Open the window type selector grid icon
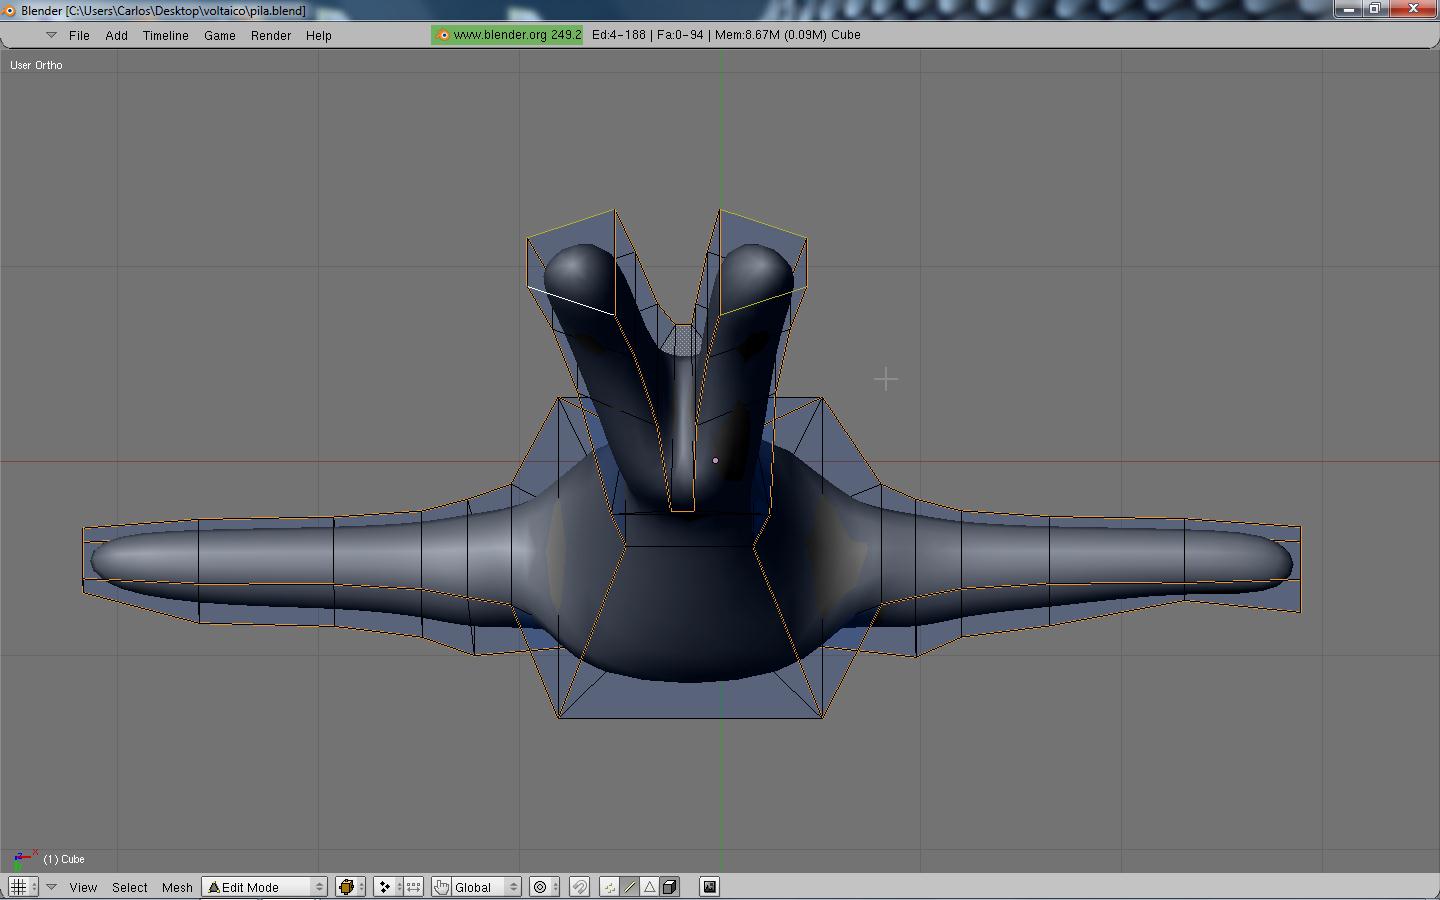The width and height of the screenshot is (1440, 900). (x=18, y=887)
